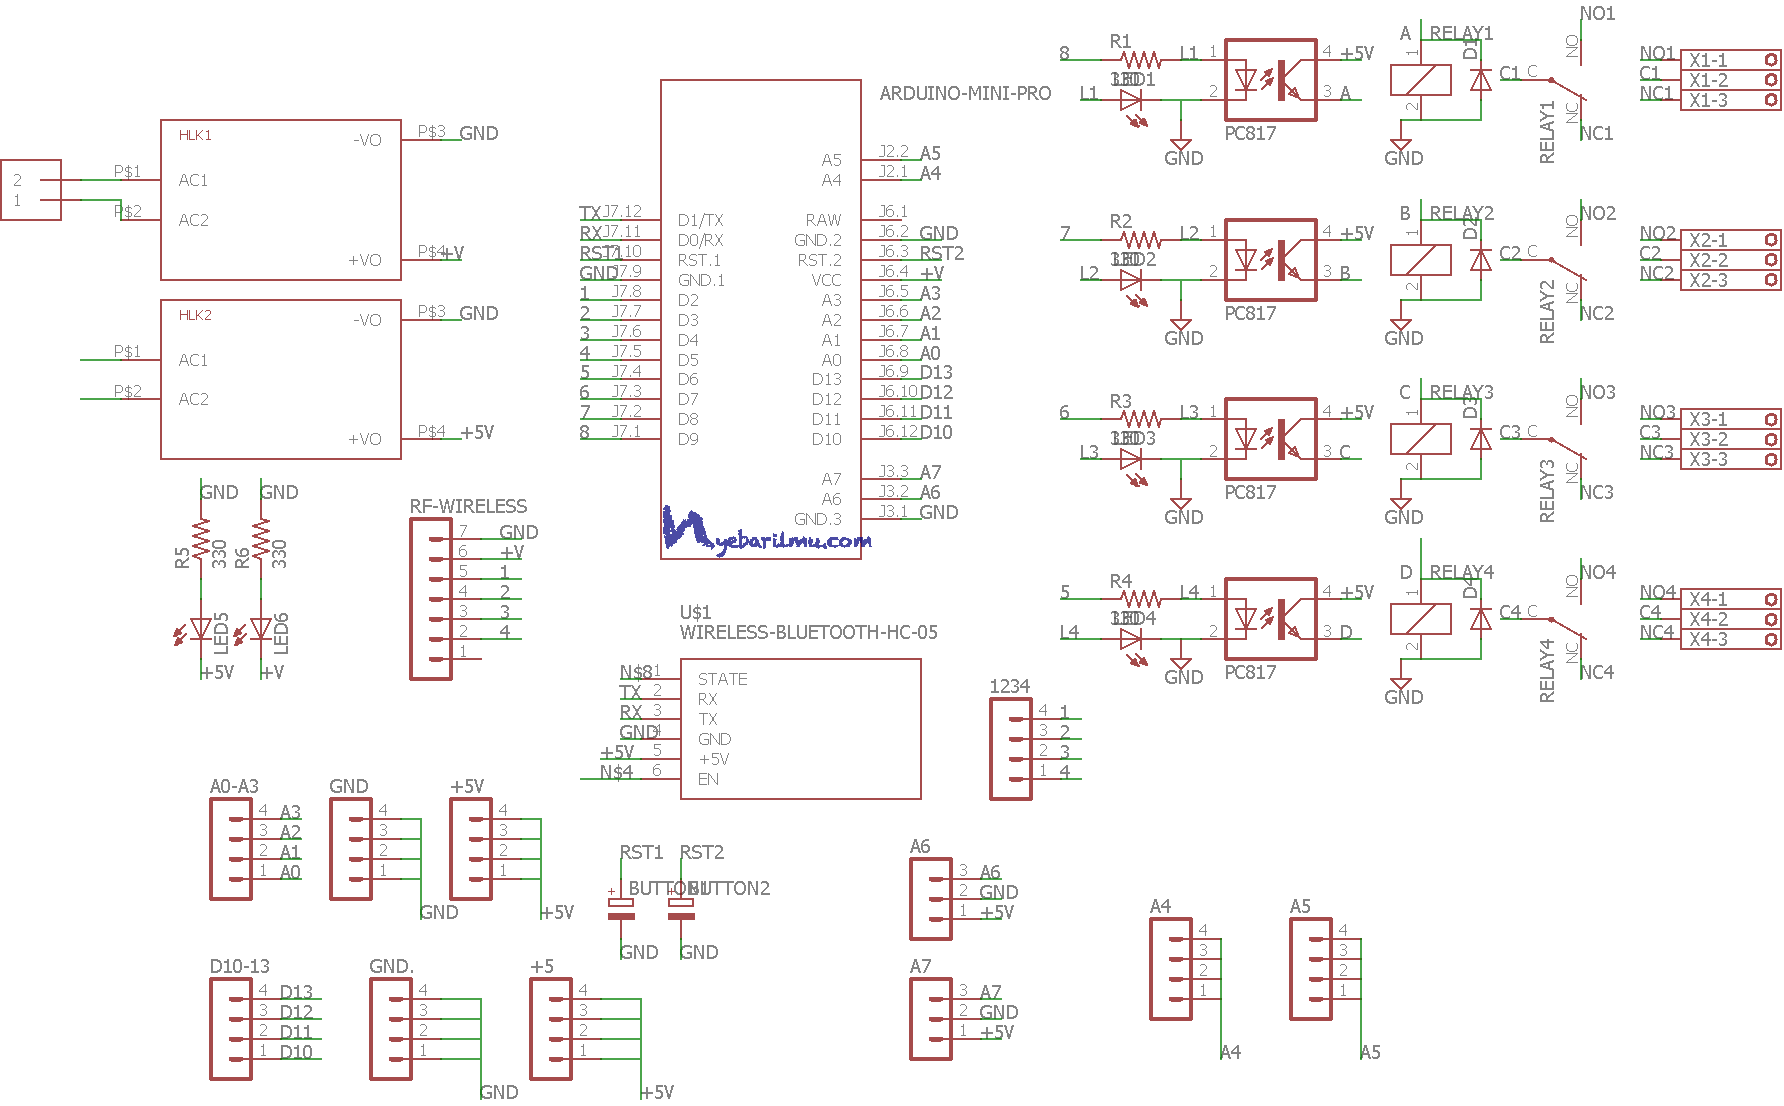Image resolution: width=1784 pixels, height=1106 pixels.
Task: Select the HLK2 power module block
Action: pyautogui.click(x=281, y=379)
